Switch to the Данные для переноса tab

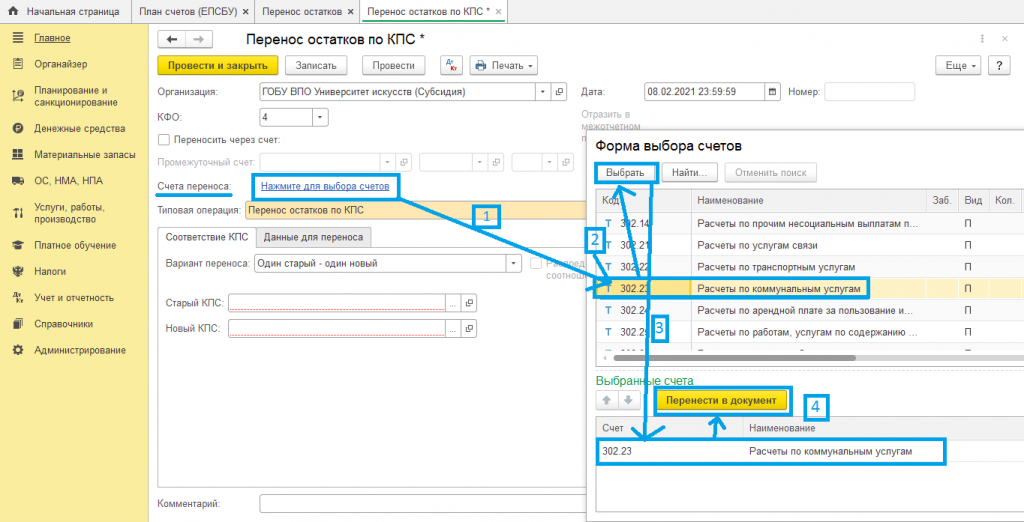[314, 237]
